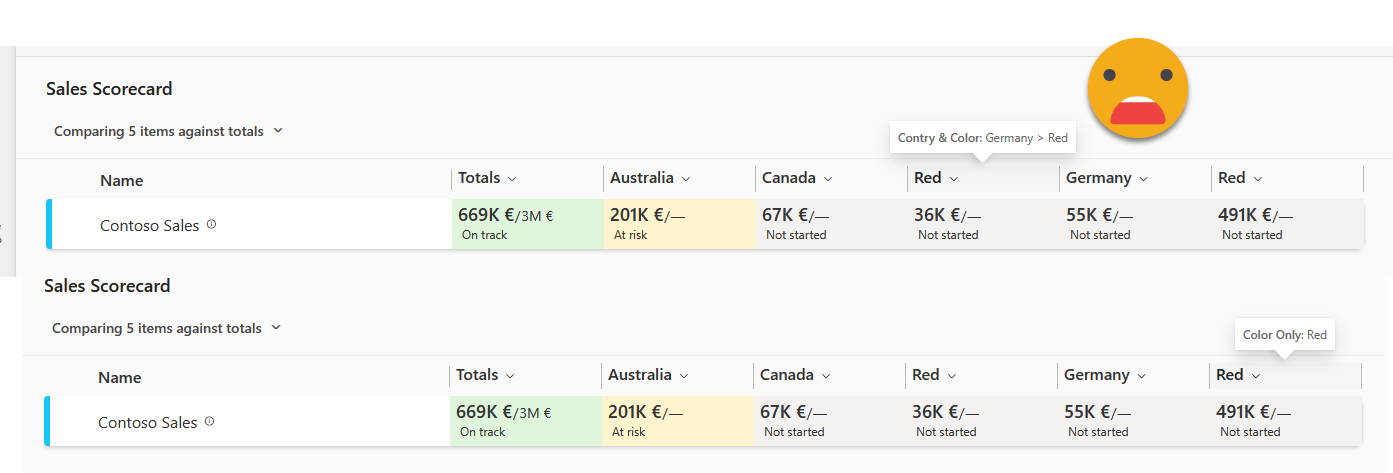Select yellow At risk Australia cell in lower scorecard

pos(677,421)
